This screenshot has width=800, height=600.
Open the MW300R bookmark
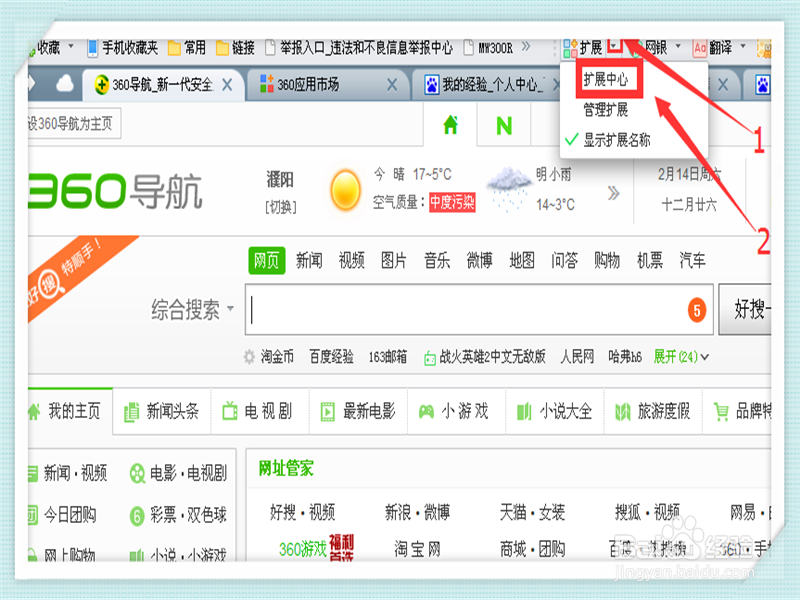coord(488,48)
